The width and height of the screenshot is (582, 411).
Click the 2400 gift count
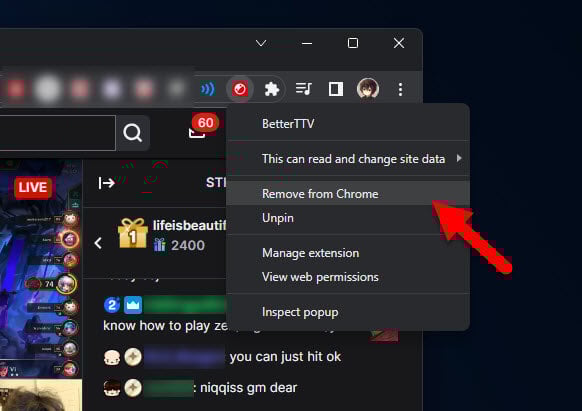click(x=188, y=245)
